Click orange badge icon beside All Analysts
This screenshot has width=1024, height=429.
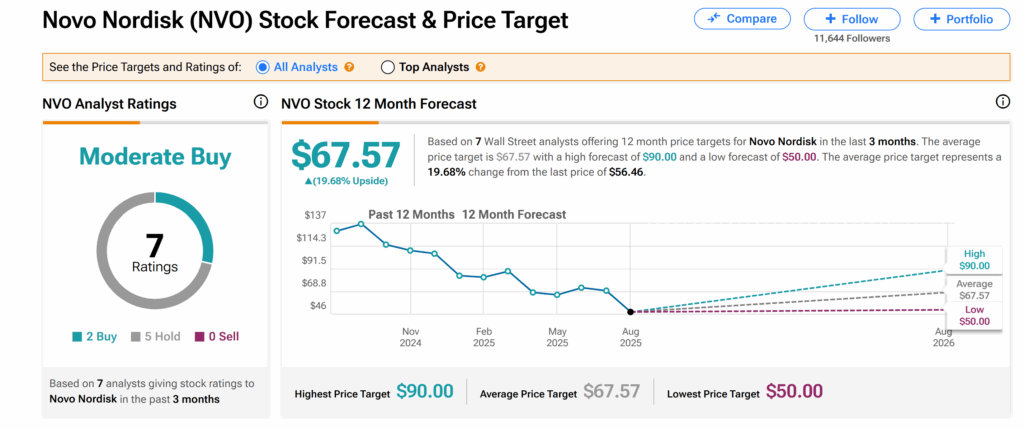[x=349, y=67]
